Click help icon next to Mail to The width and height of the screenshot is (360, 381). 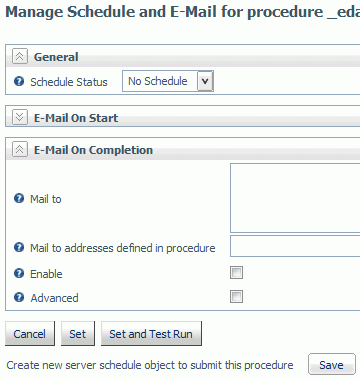pyautogui.click(x=19, y=198)
